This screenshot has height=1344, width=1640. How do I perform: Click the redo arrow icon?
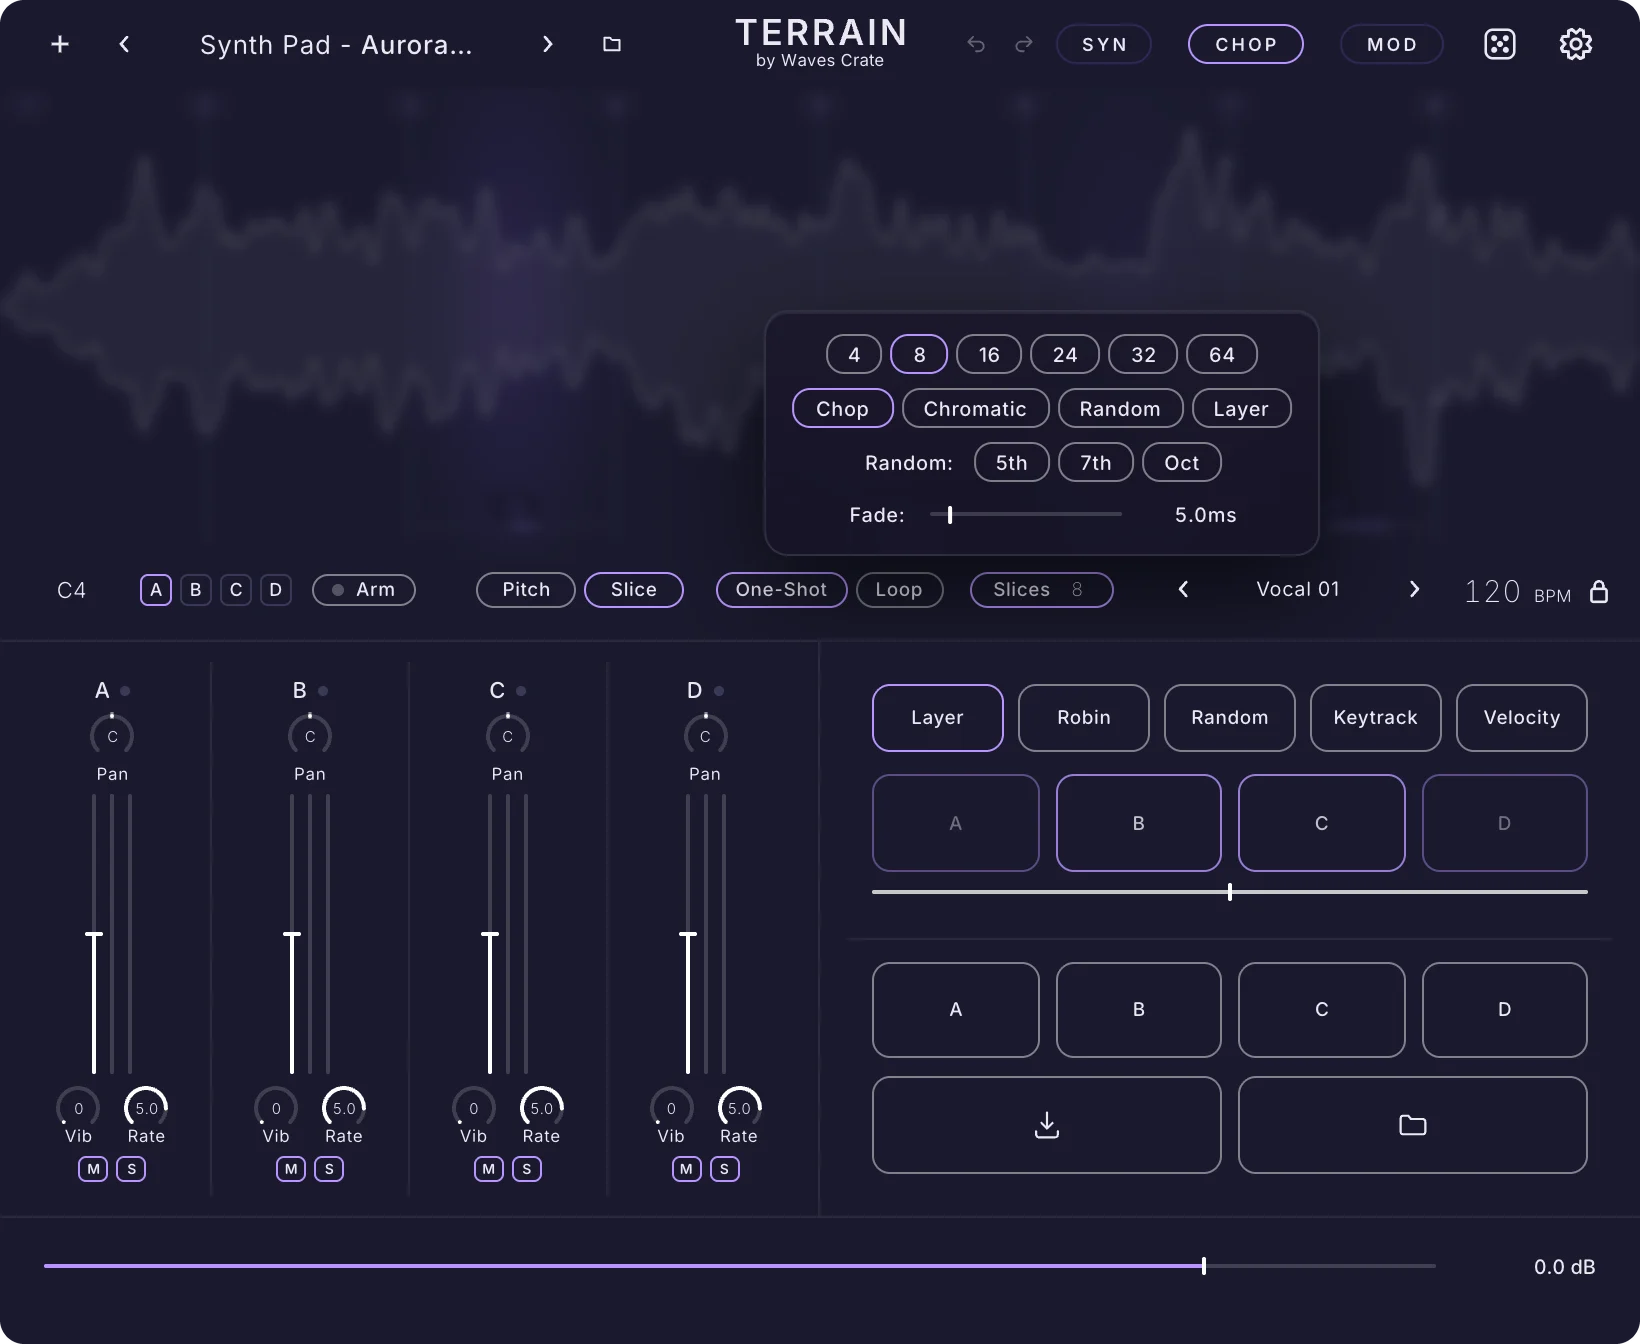click(1024, 44)
